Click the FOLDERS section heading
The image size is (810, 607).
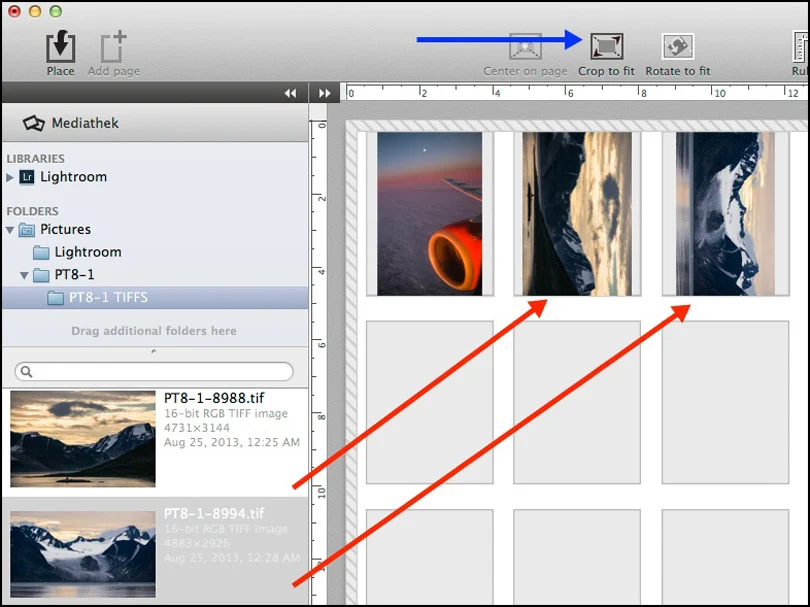[33, 211]
